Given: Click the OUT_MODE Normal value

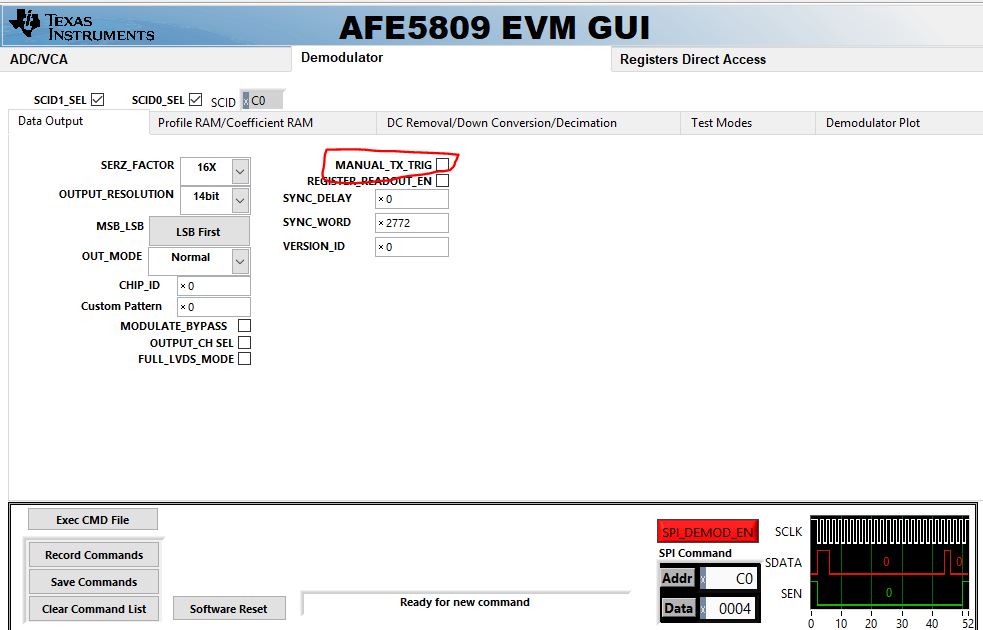Looking at the screenshot, I should [x=191, y=257].
